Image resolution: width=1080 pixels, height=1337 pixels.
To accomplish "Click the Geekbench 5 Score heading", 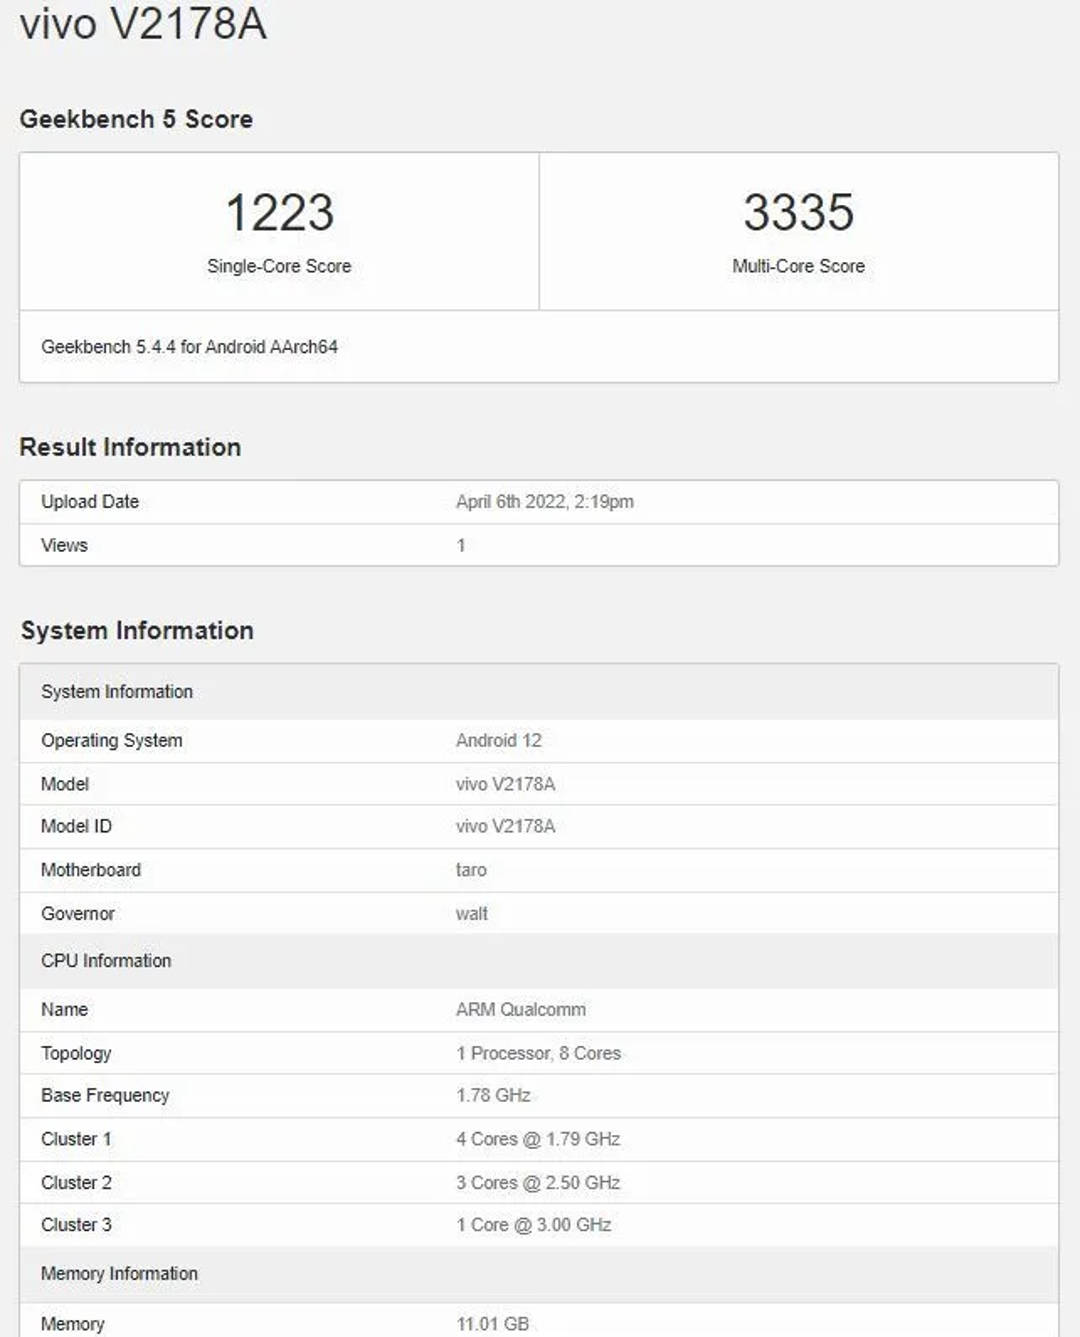I will click(136, 119).
